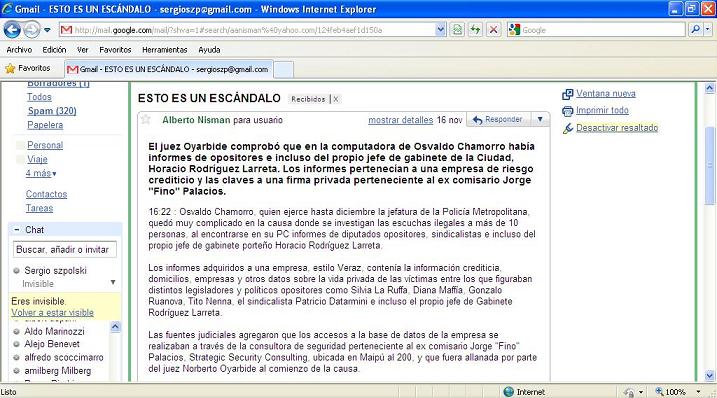Screen dimensions: 717x398
Task: Open dropdown arrow next to Responder
Action: (540, 119)
